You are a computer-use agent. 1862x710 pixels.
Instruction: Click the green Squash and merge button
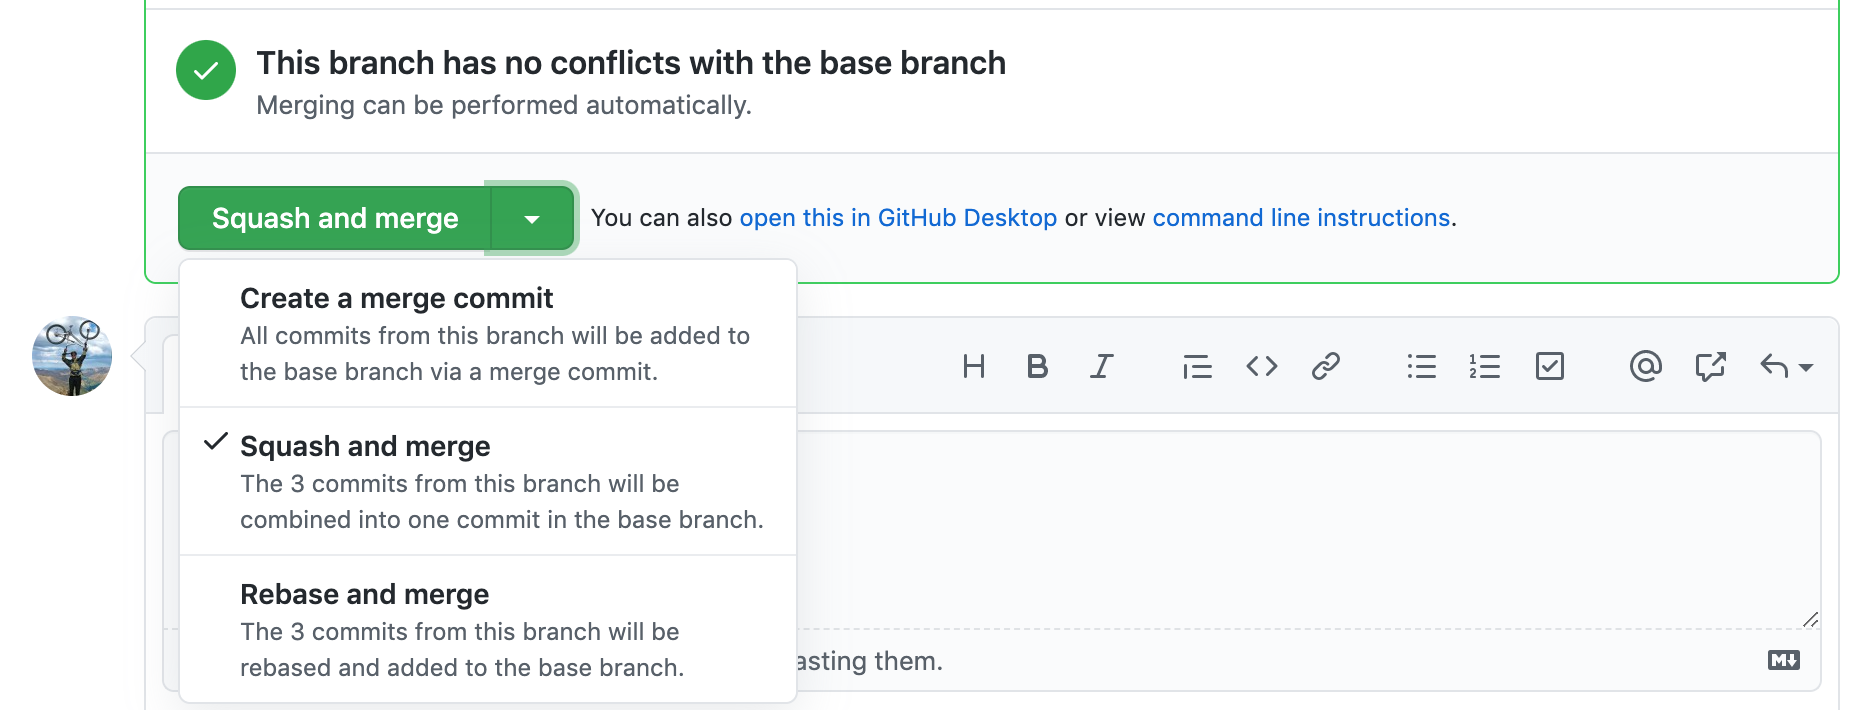(x=334, y=218)
